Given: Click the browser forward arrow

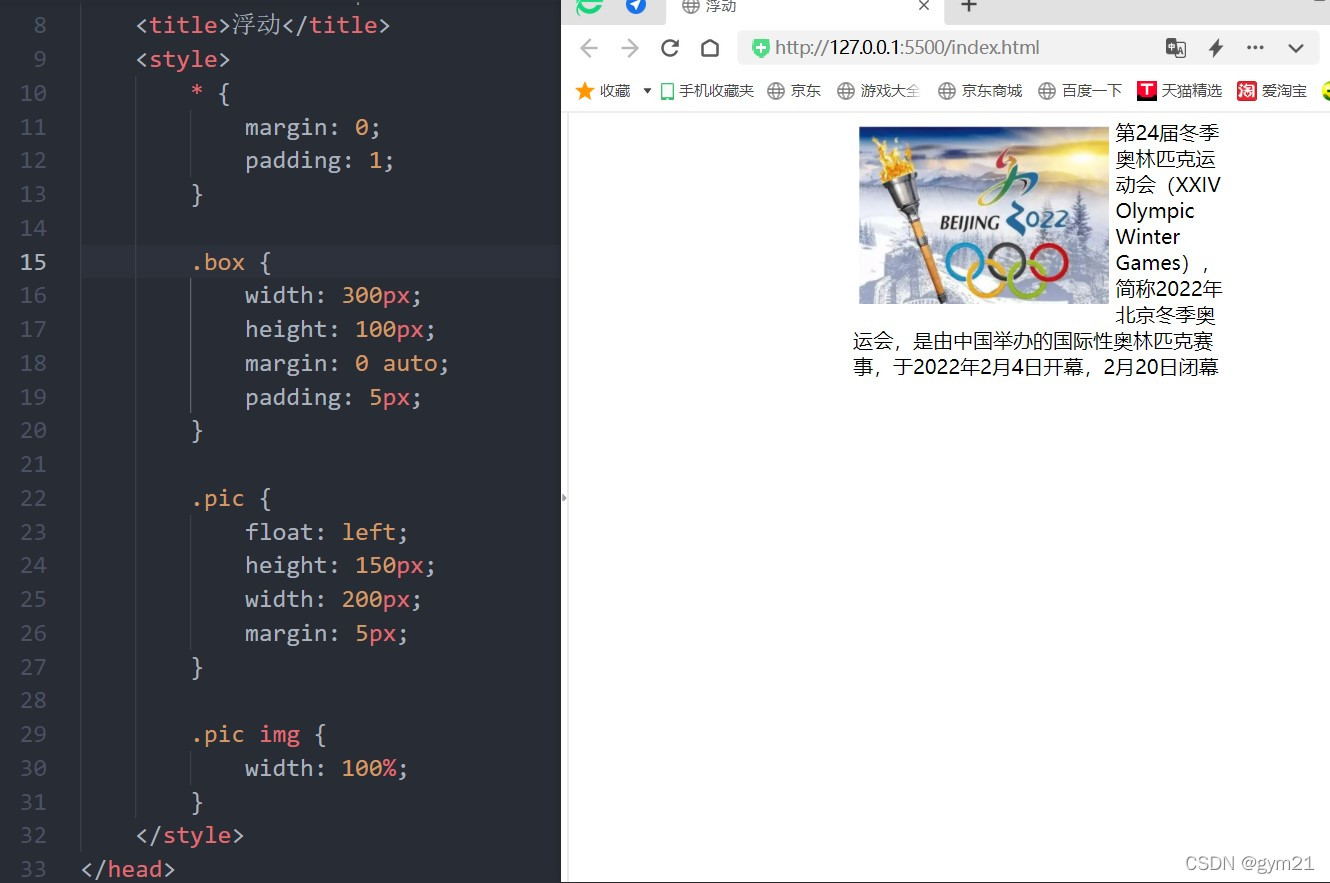Looking at the screenshot, I should click(629, 48).
